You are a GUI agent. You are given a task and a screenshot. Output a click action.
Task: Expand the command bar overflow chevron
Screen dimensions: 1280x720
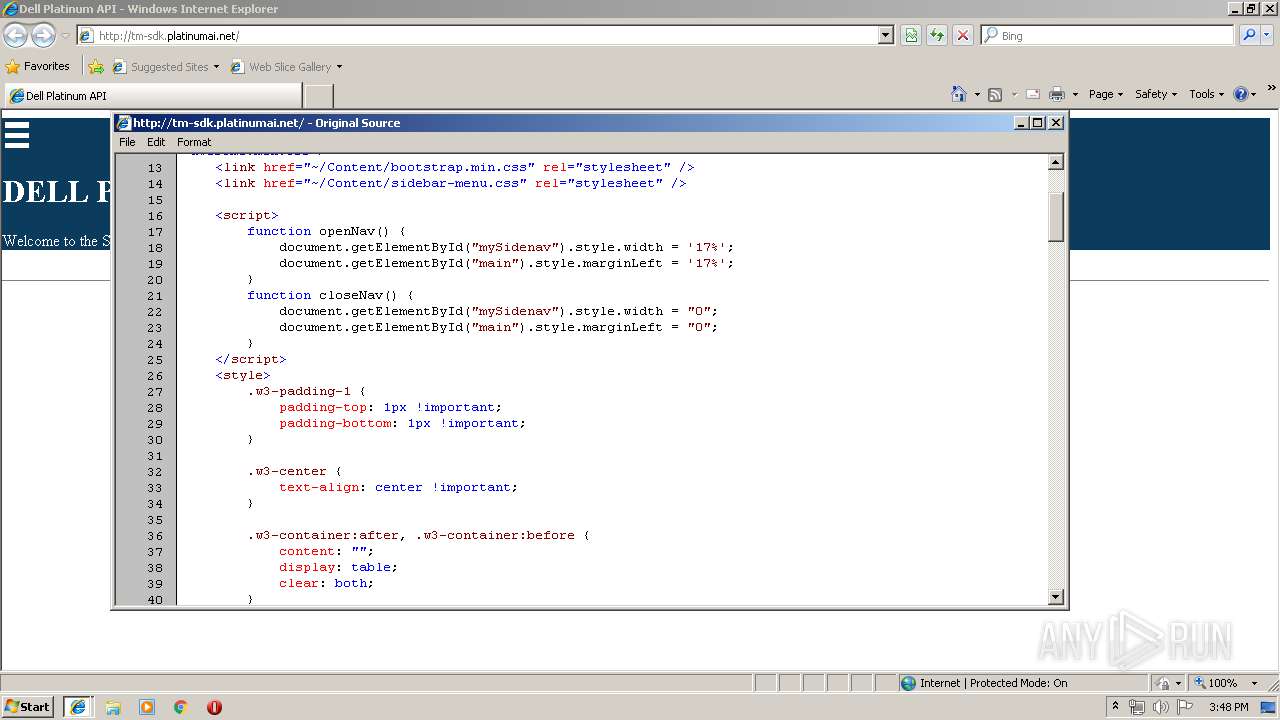(x=1272, y=89)
